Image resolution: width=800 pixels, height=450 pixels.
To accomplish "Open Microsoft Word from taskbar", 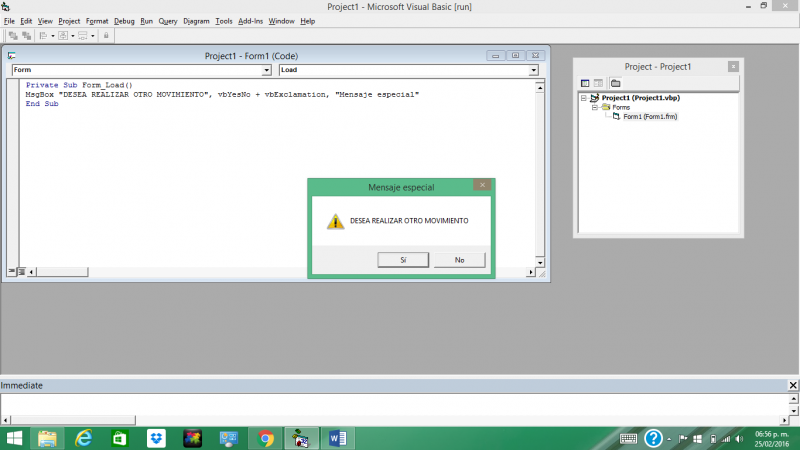I will click(x=338, y=438).
